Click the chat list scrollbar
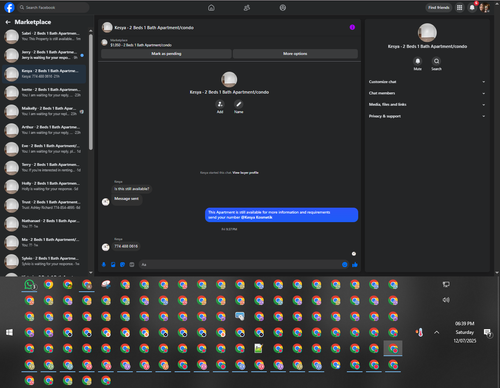This screenshot has height=388, width=500. (x=91, y=92)
